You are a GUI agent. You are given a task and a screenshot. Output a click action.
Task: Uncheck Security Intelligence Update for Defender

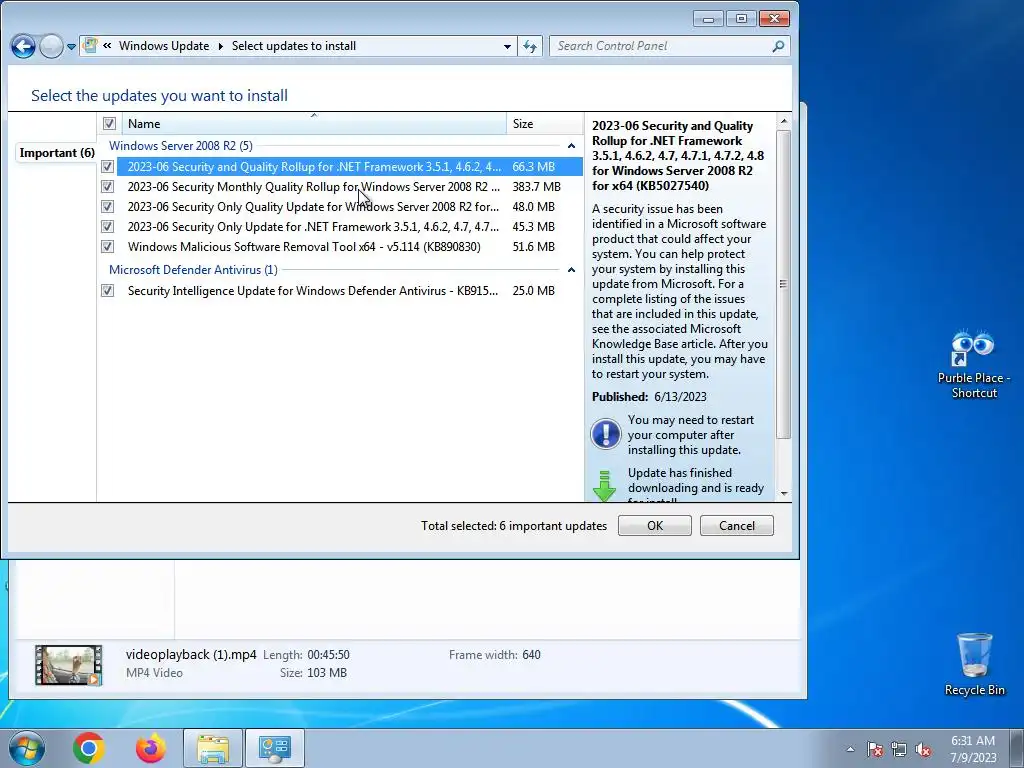pyautogui.click(x=108, y=291)
